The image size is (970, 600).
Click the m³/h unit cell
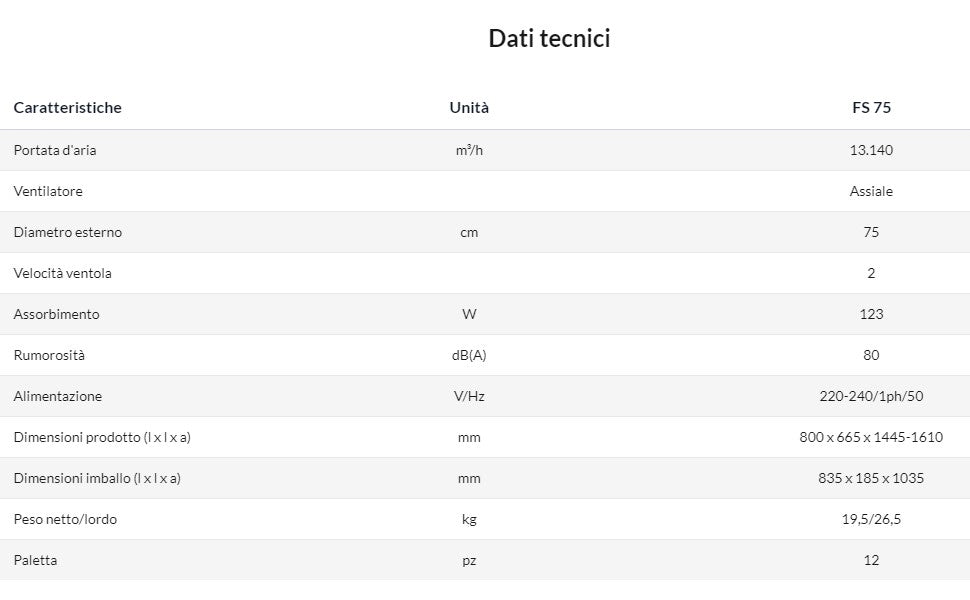point(469,150)
